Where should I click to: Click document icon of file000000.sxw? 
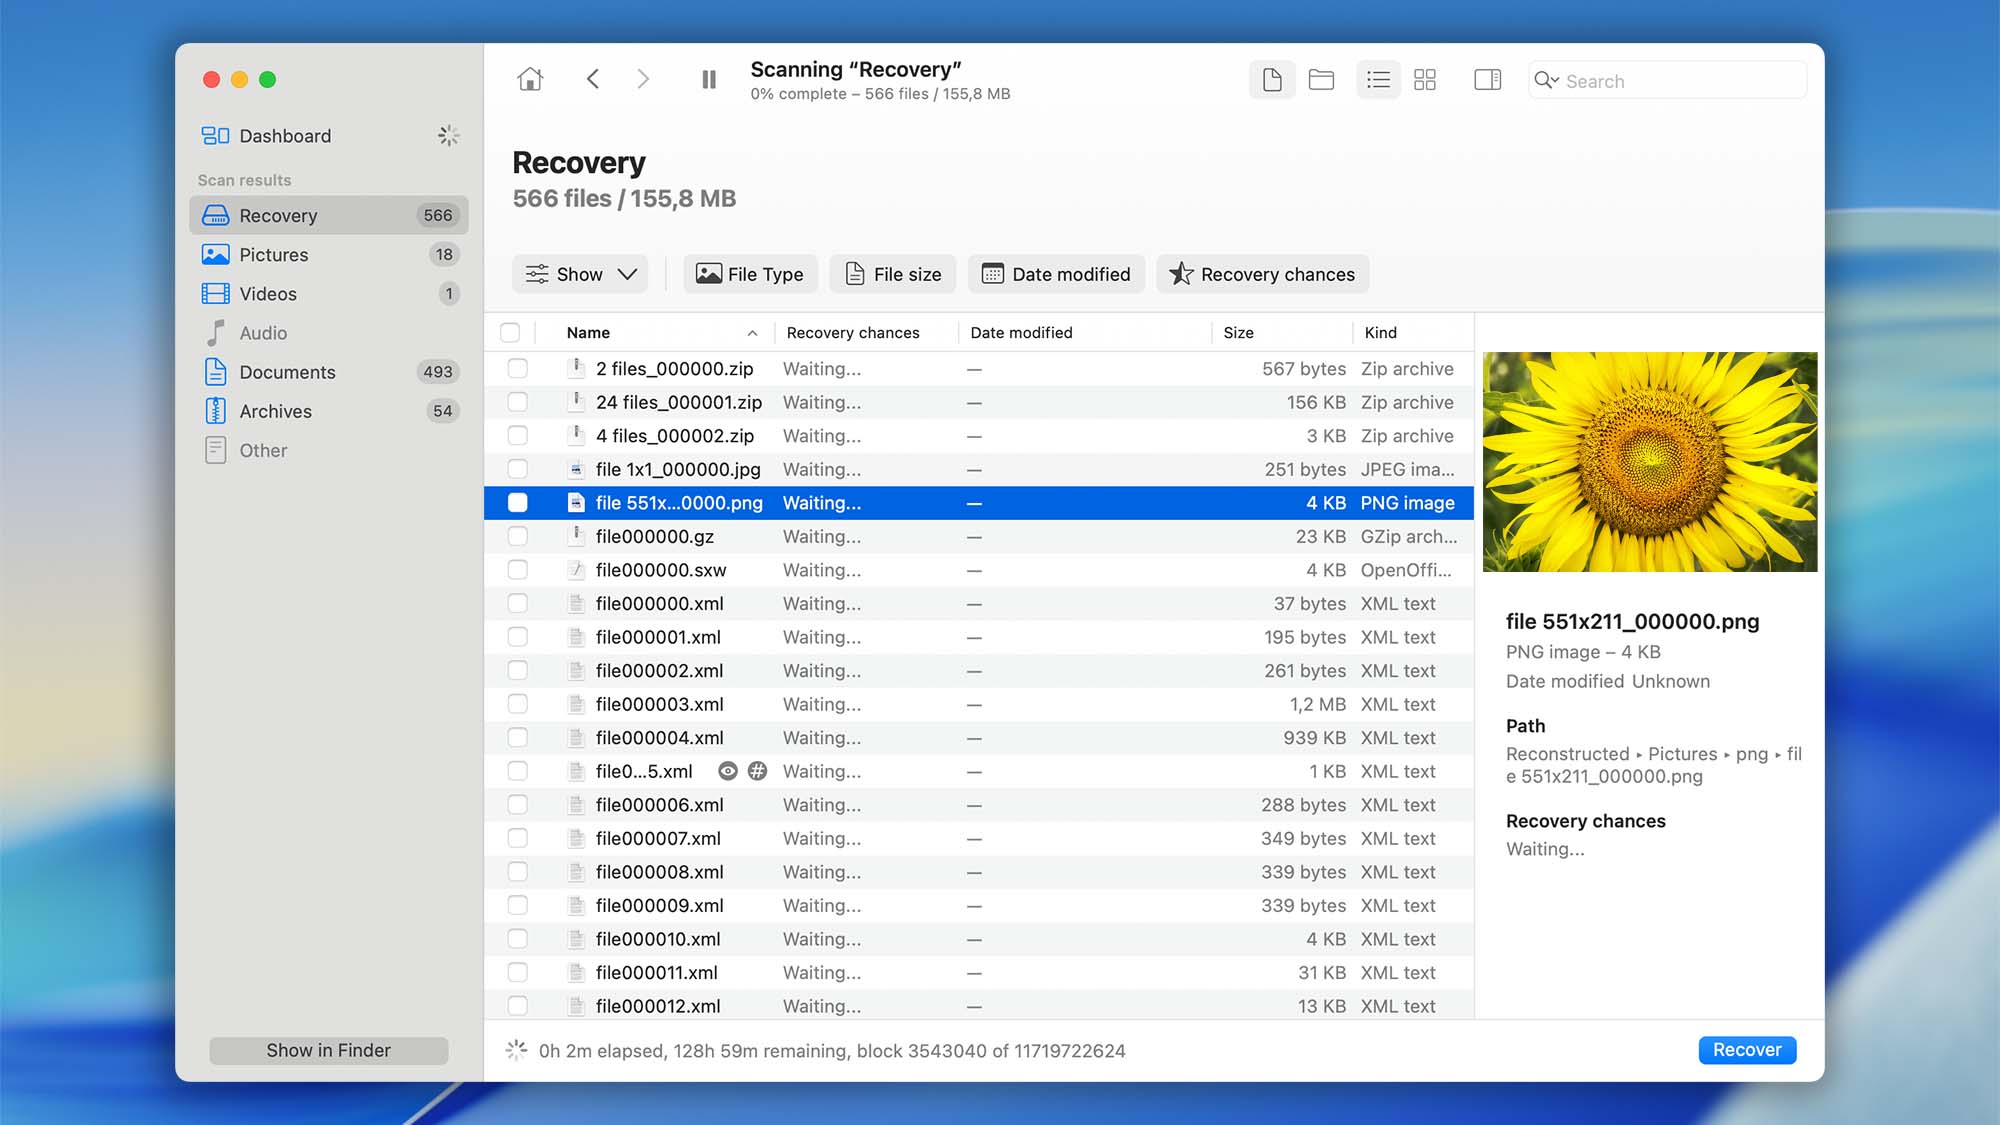(576, 570)
